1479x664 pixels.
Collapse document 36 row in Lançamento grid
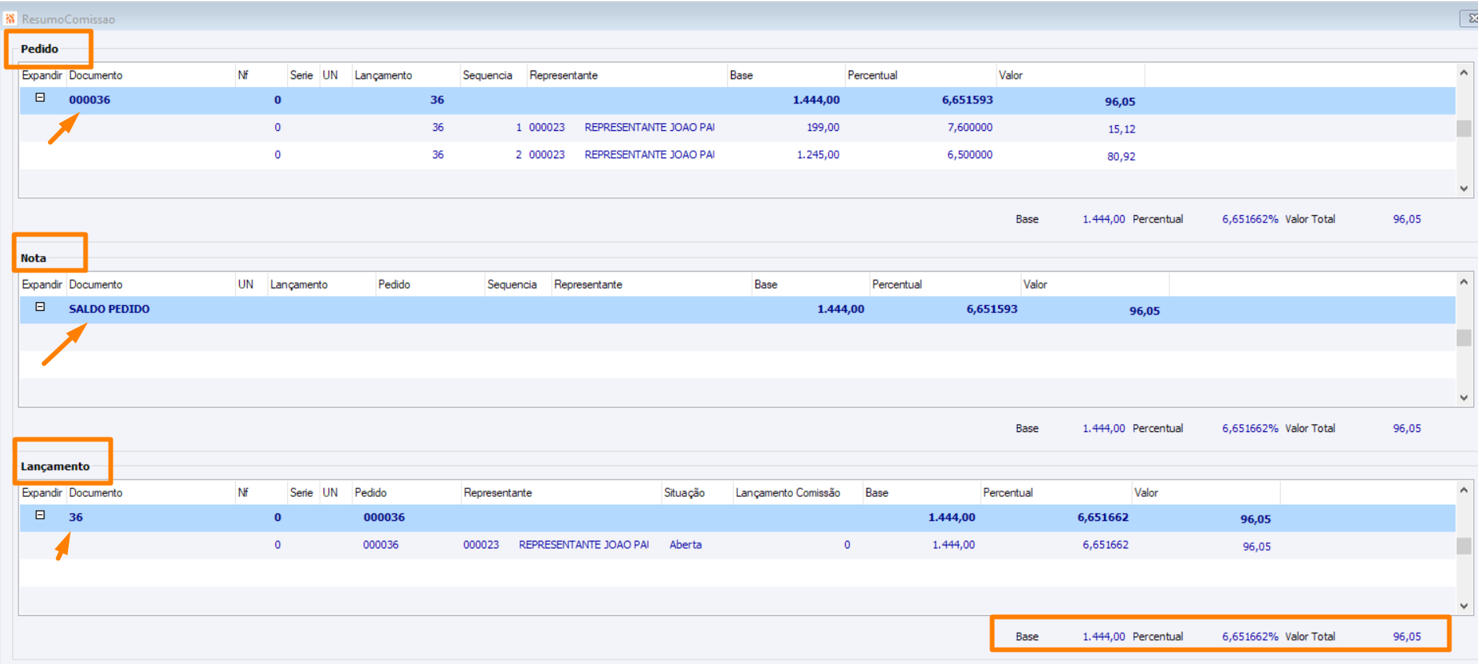(40, 515)
